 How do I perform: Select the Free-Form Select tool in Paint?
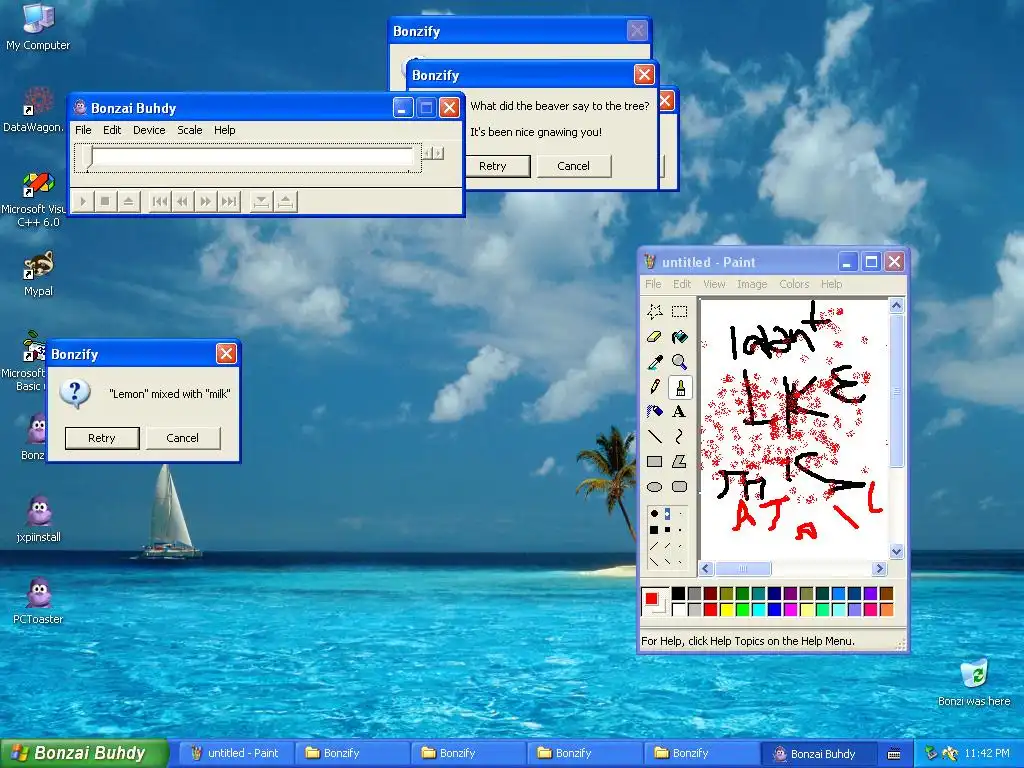pyautogui.click(x=654, y=312)
